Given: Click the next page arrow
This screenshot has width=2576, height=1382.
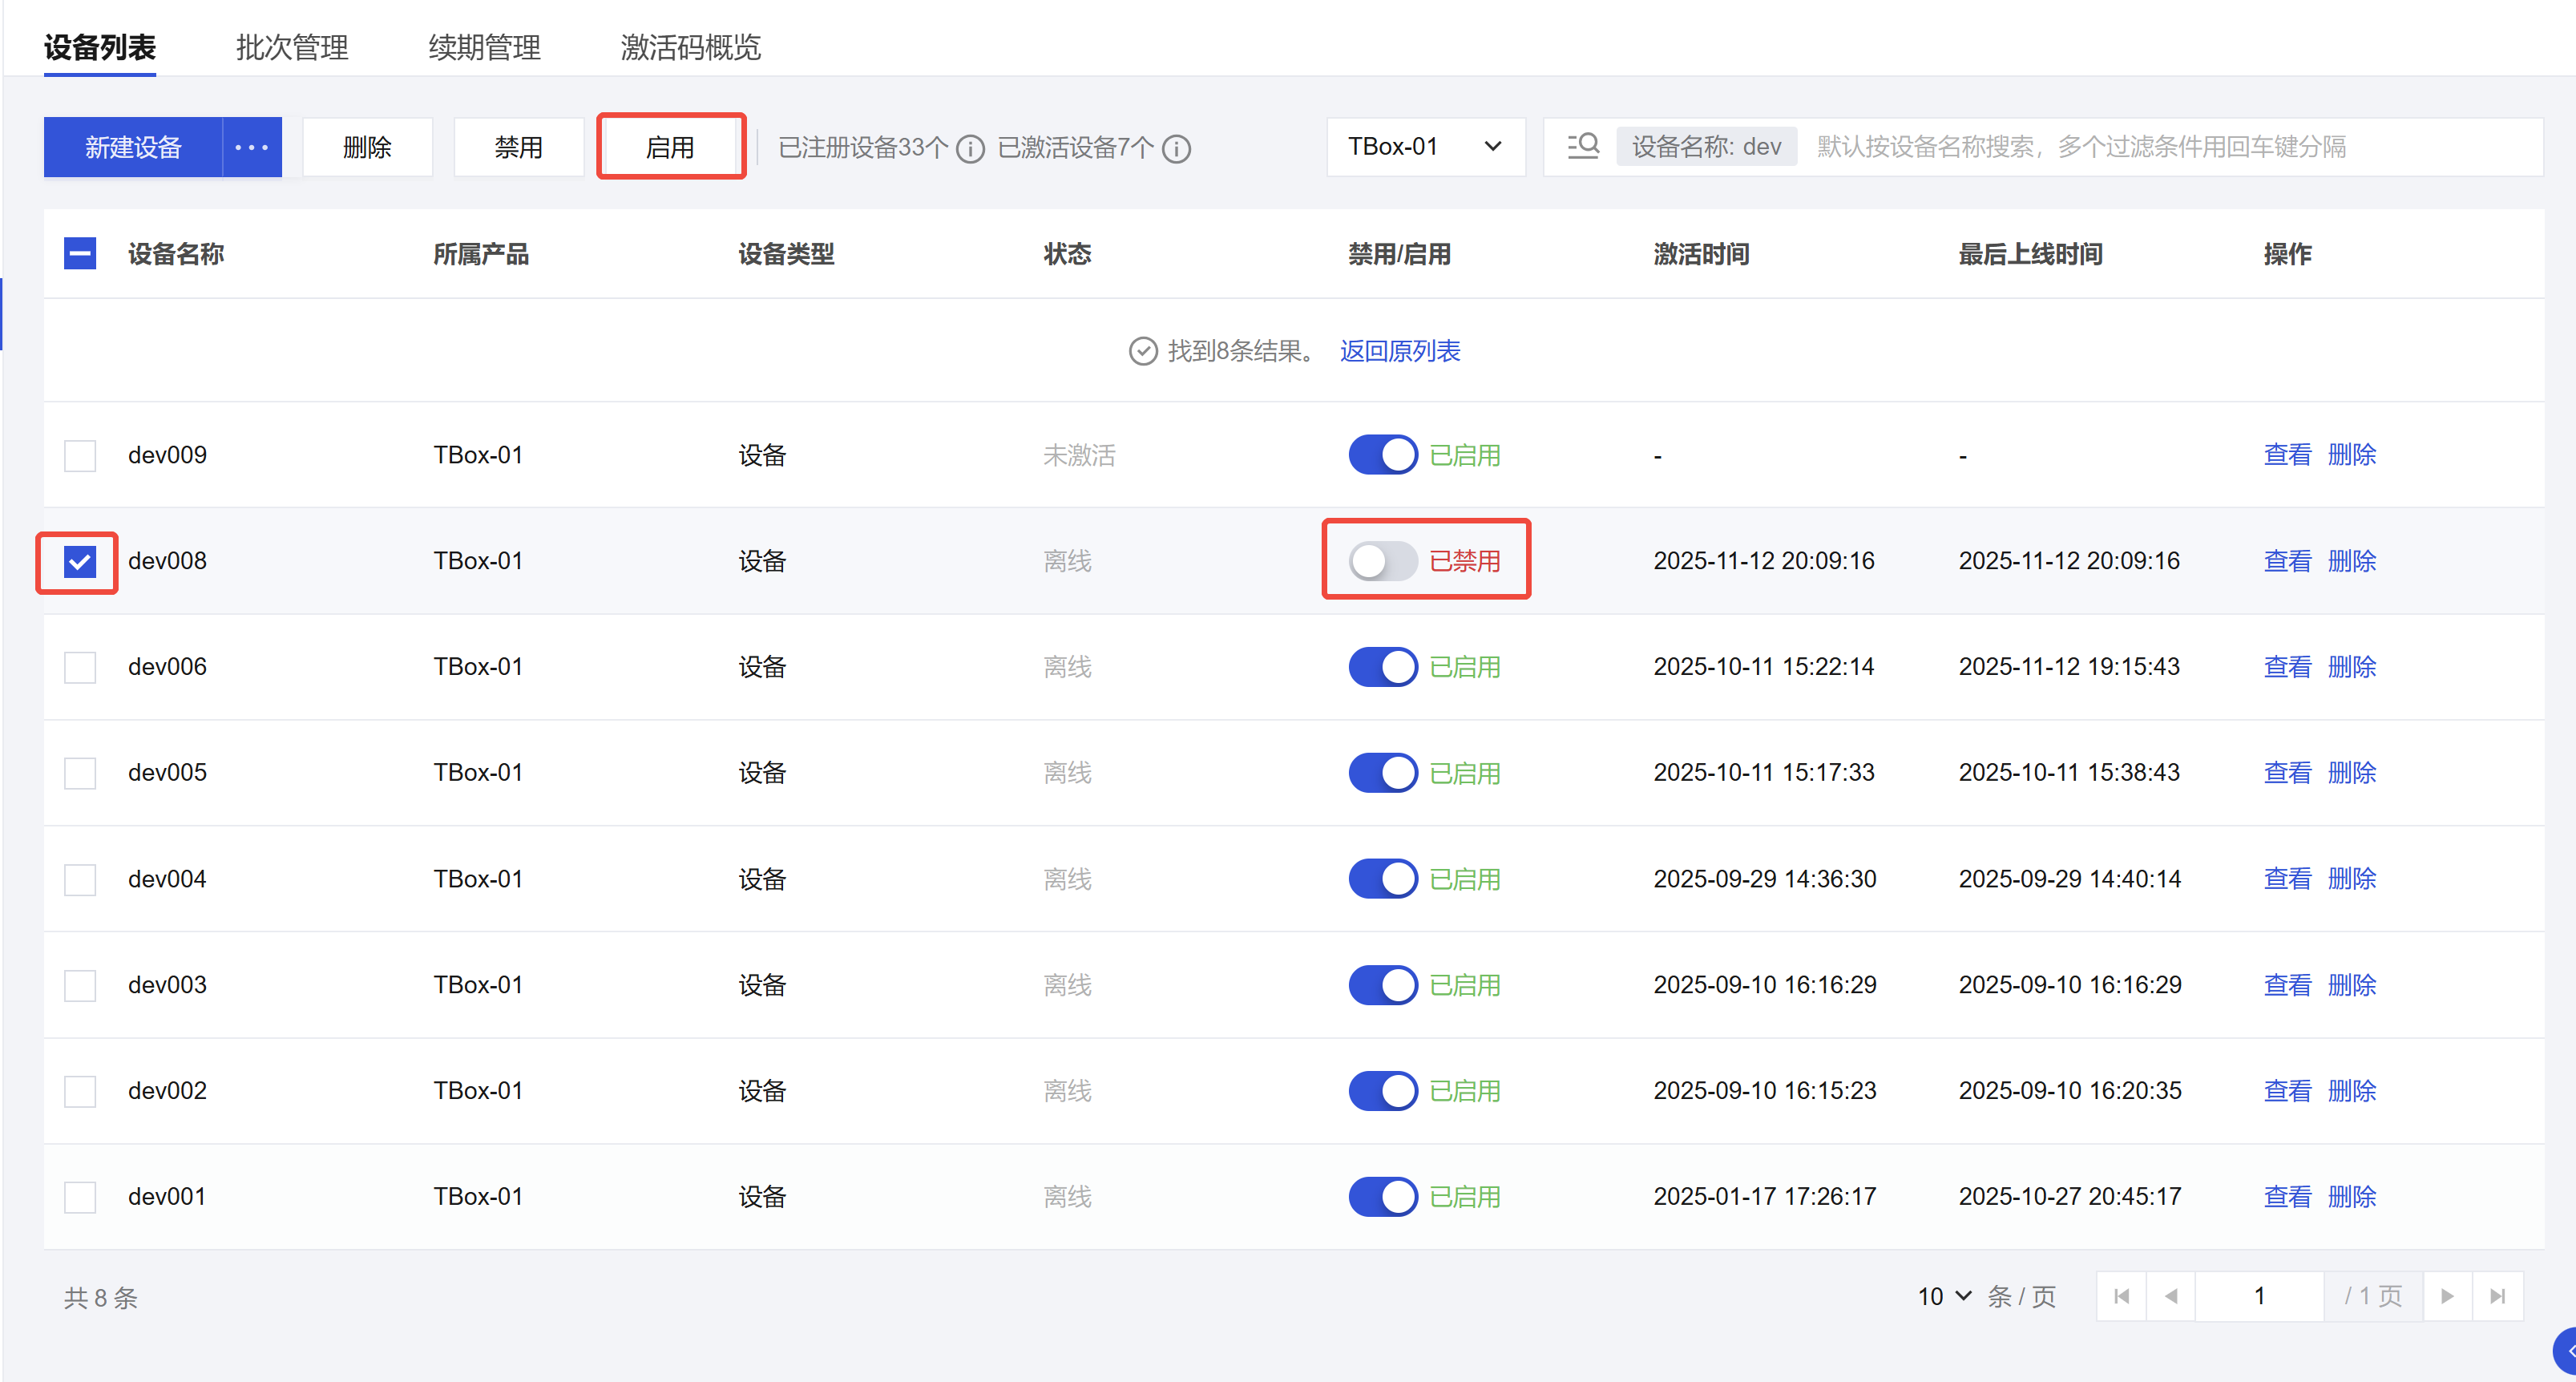Looking at the screenshot, I should pyautogui.click(x=2447, y=1296).
